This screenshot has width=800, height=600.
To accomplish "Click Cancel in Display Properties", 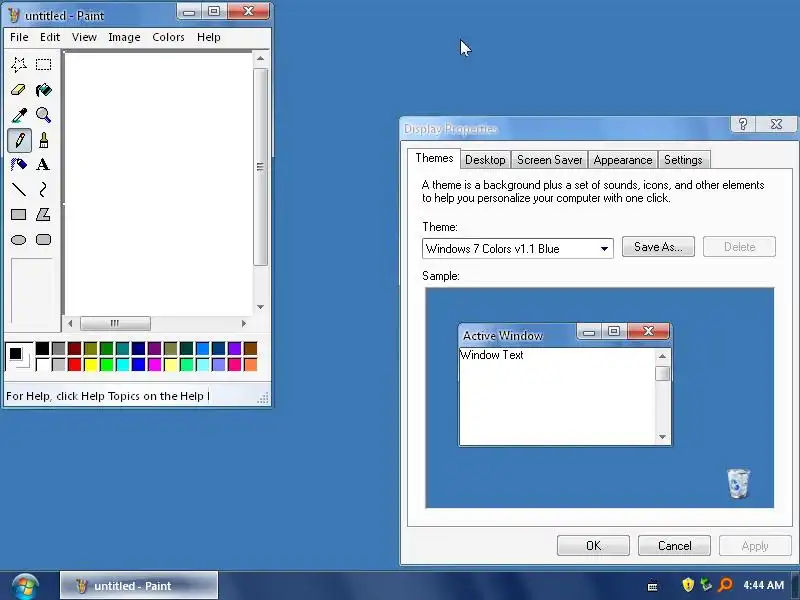I will (x=674, y=546).
